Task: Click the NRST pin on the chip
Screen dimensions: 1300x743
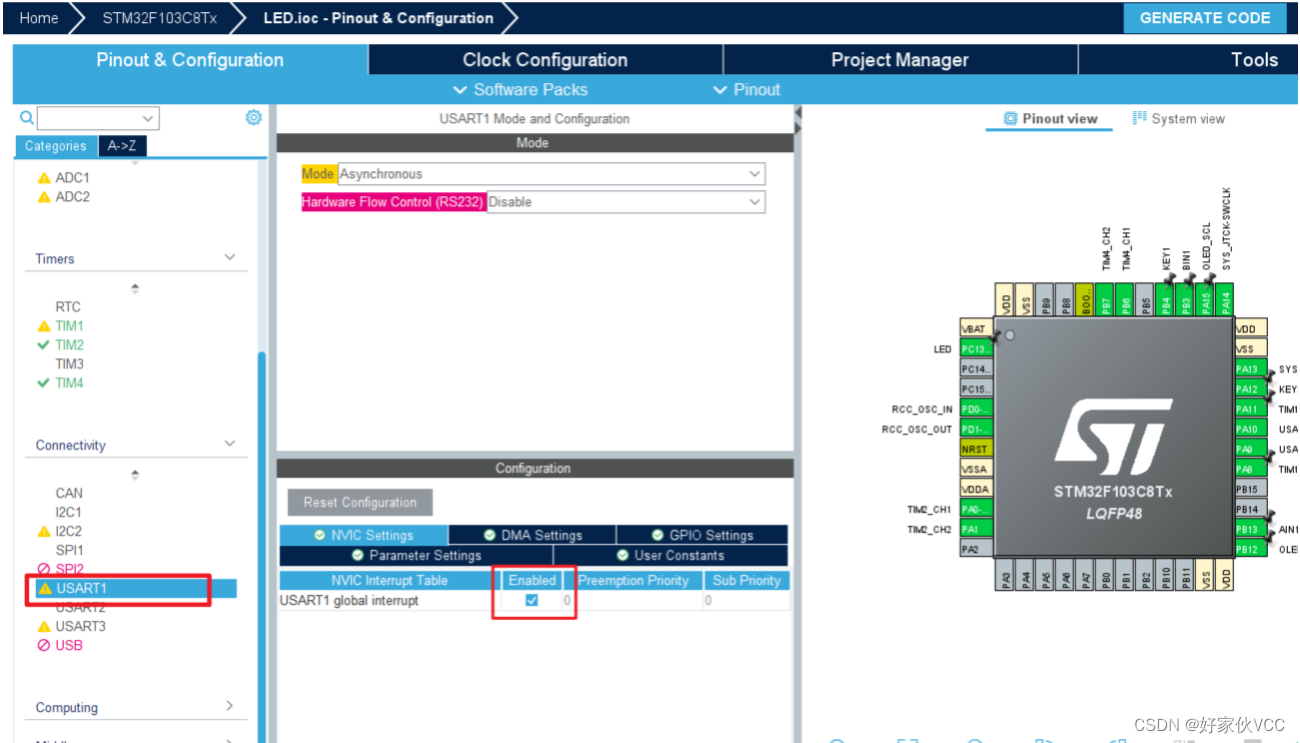Action: coord(975,449)
